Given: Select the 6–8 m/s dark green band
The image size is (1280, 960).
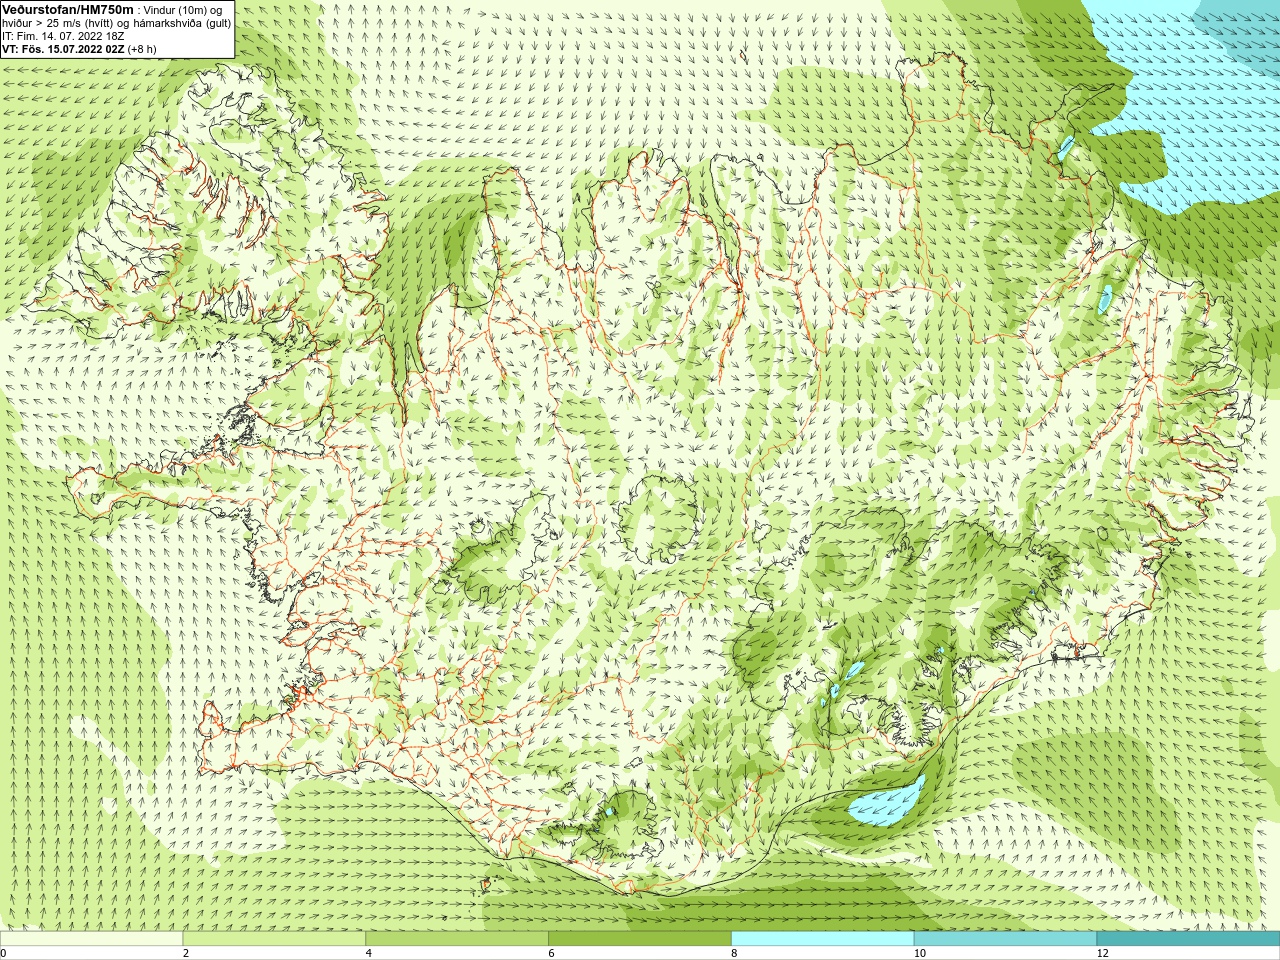Looking at the screenshot, I should point(640,939).
